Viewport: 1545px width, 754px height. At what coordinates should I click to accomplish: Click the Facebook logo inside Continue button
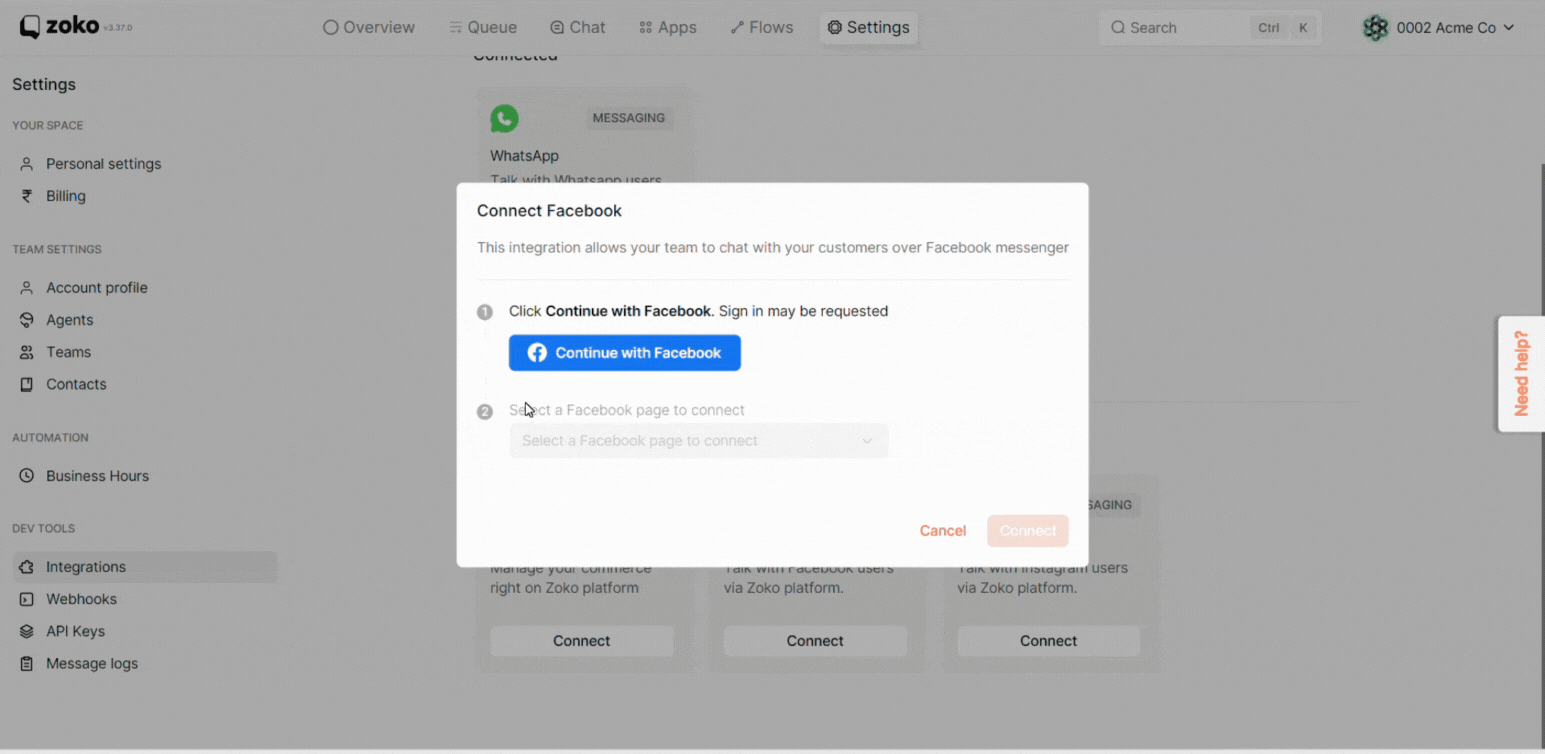tap(537, 353)
